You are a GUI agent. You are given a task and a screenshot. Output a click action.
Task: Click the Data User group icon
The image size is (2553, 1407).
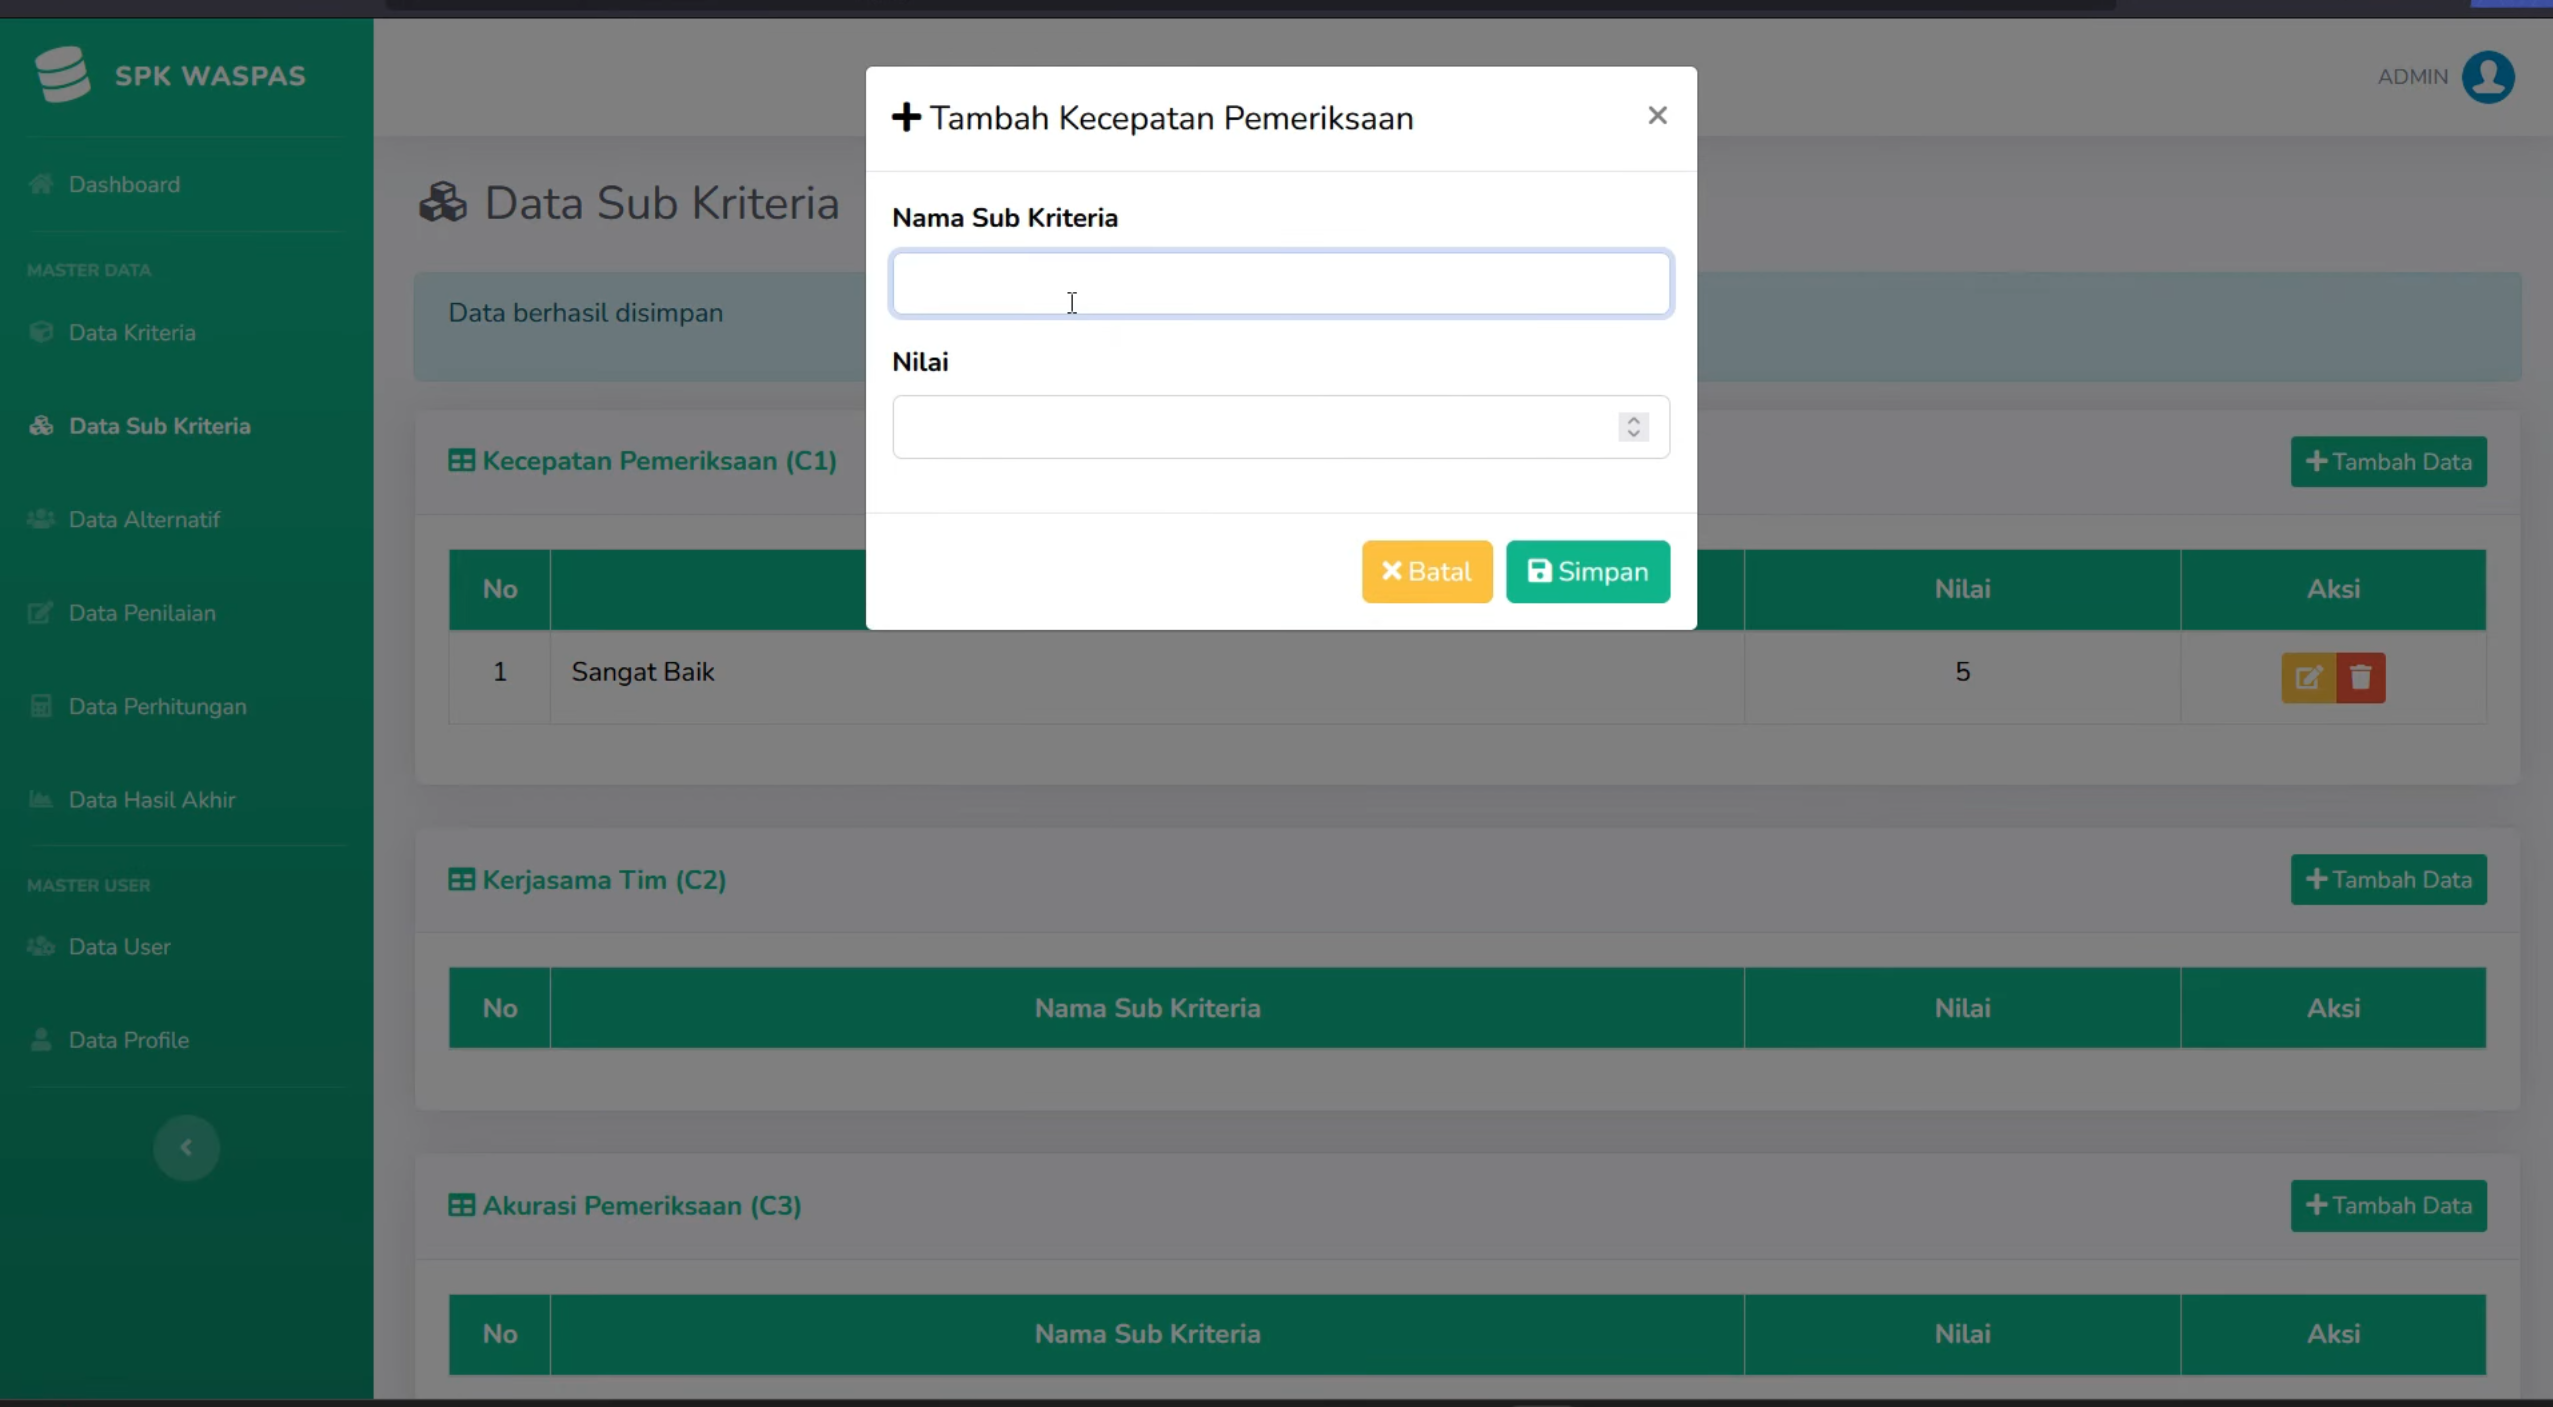(x=41, y=946)
